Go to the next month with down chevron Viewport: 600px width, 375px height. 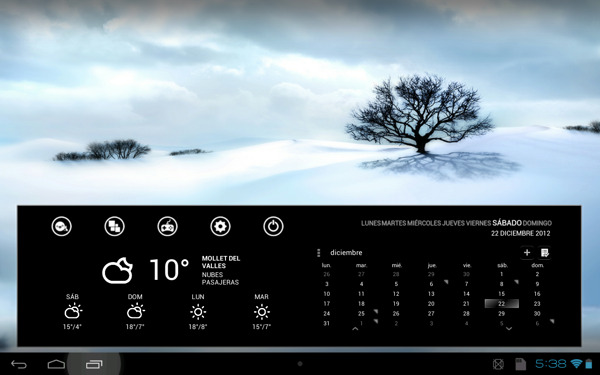pos(509,328)
